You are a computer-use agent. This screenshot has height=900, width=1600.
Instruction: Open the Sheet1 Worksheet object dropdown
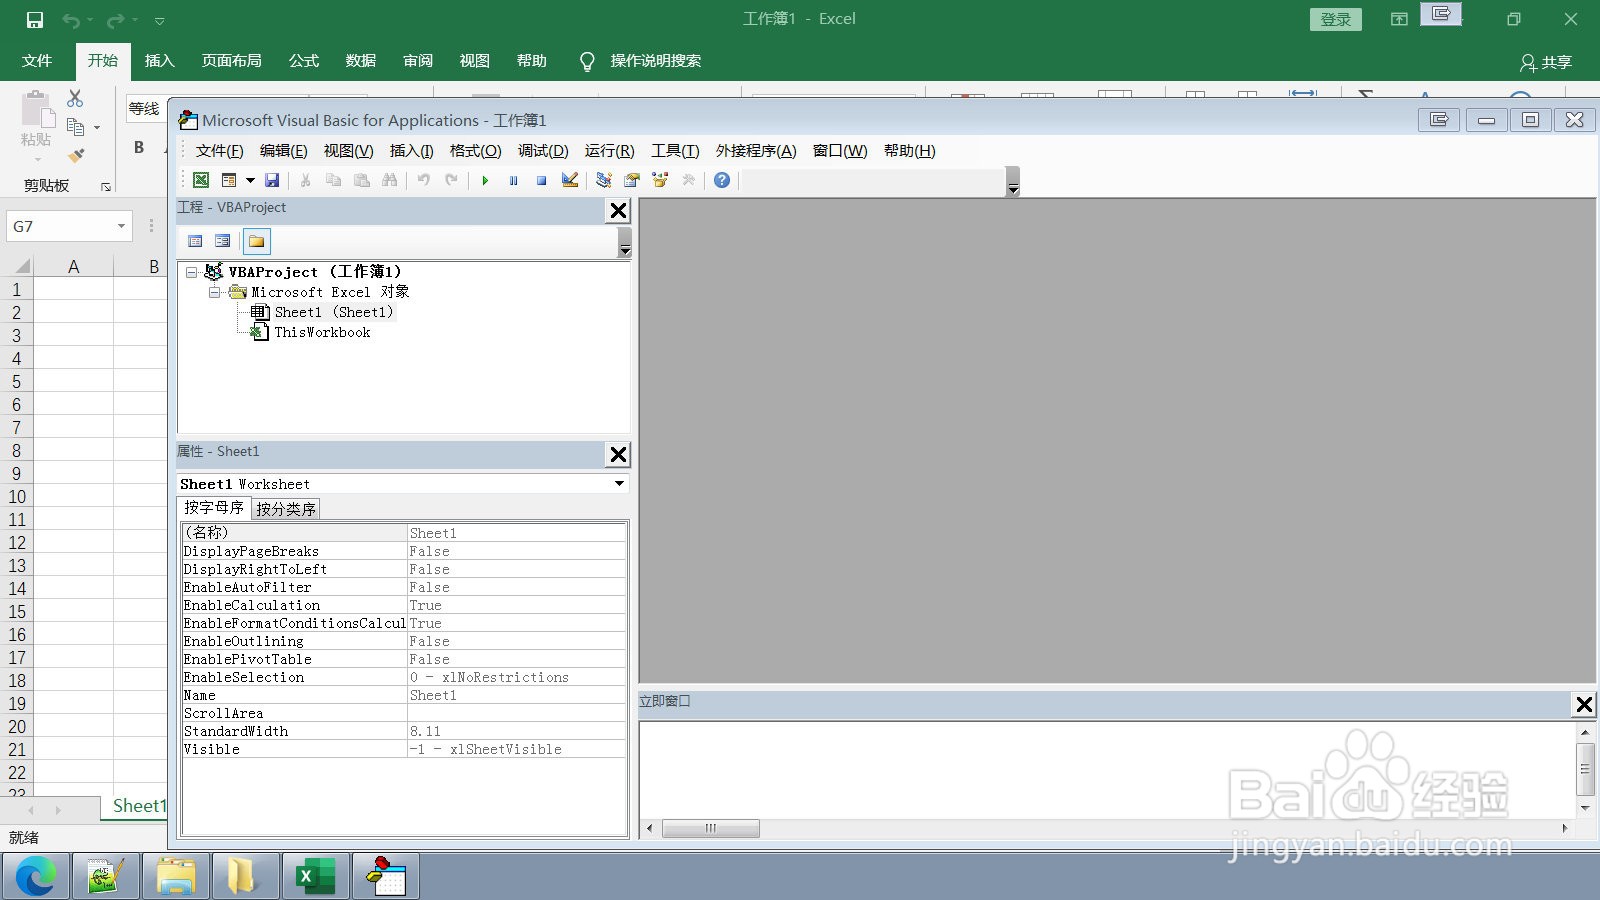pyautogui.click(x=619, y=484)
